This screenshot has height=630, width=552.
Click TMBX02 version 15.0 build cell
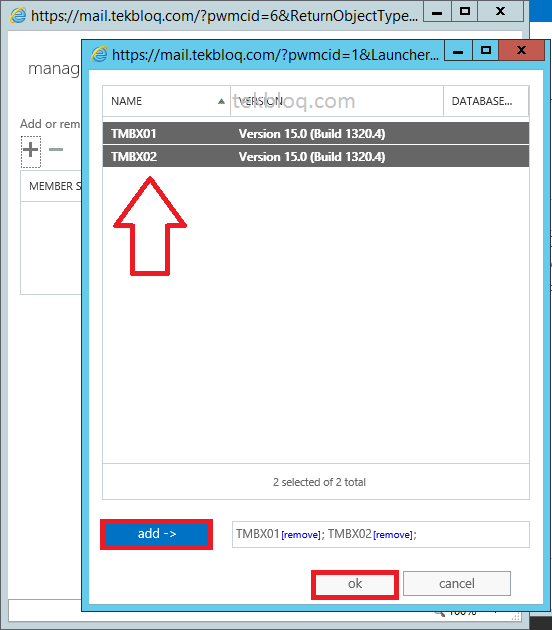click(312, 156)
